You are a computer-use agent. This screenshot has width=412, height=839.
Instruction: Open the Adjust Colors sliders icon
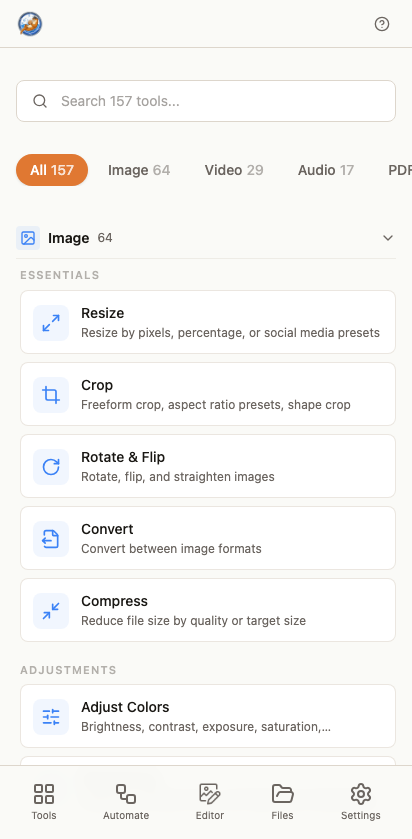(x=51, y=716)
